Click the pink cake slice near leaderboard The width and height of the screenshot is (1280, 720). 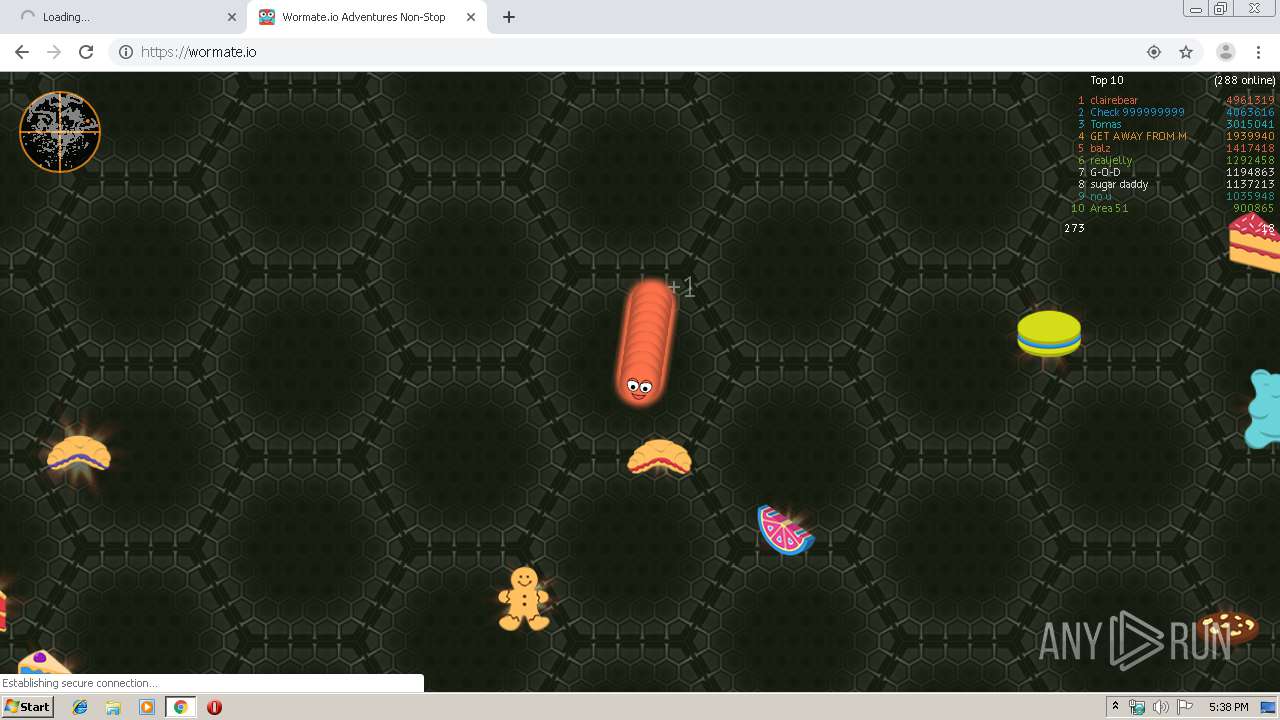tap(1255, 241)
